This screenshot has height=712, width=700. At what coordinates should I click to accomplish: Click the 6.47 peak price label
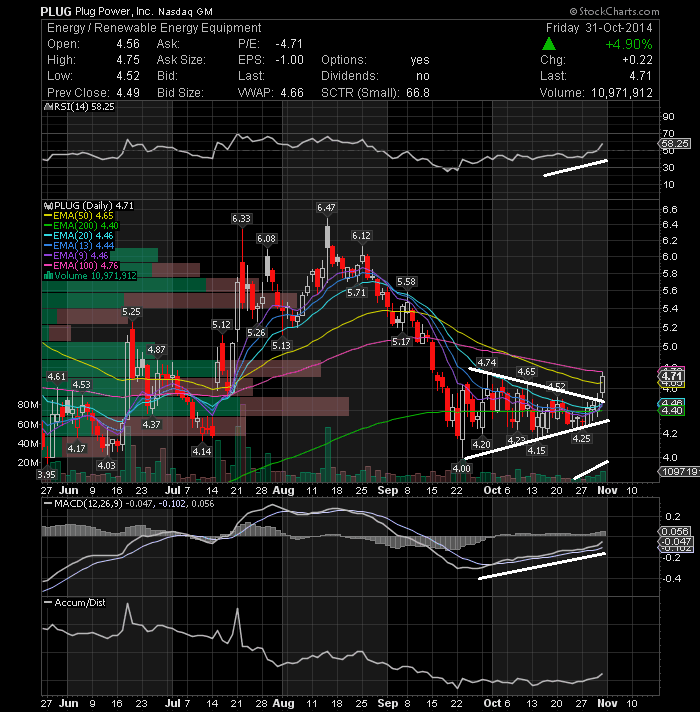click(326, 208)
